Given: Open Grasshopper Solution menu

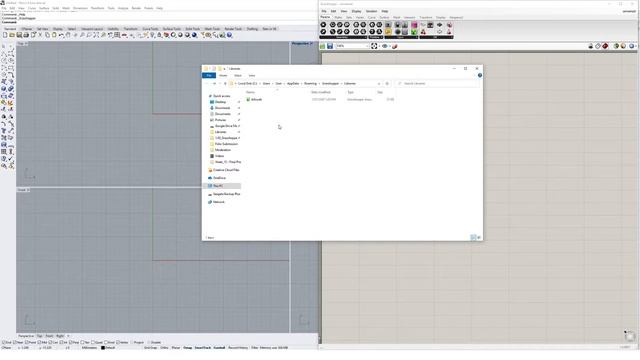Looking at the screenshot, I should click(371, 11).
